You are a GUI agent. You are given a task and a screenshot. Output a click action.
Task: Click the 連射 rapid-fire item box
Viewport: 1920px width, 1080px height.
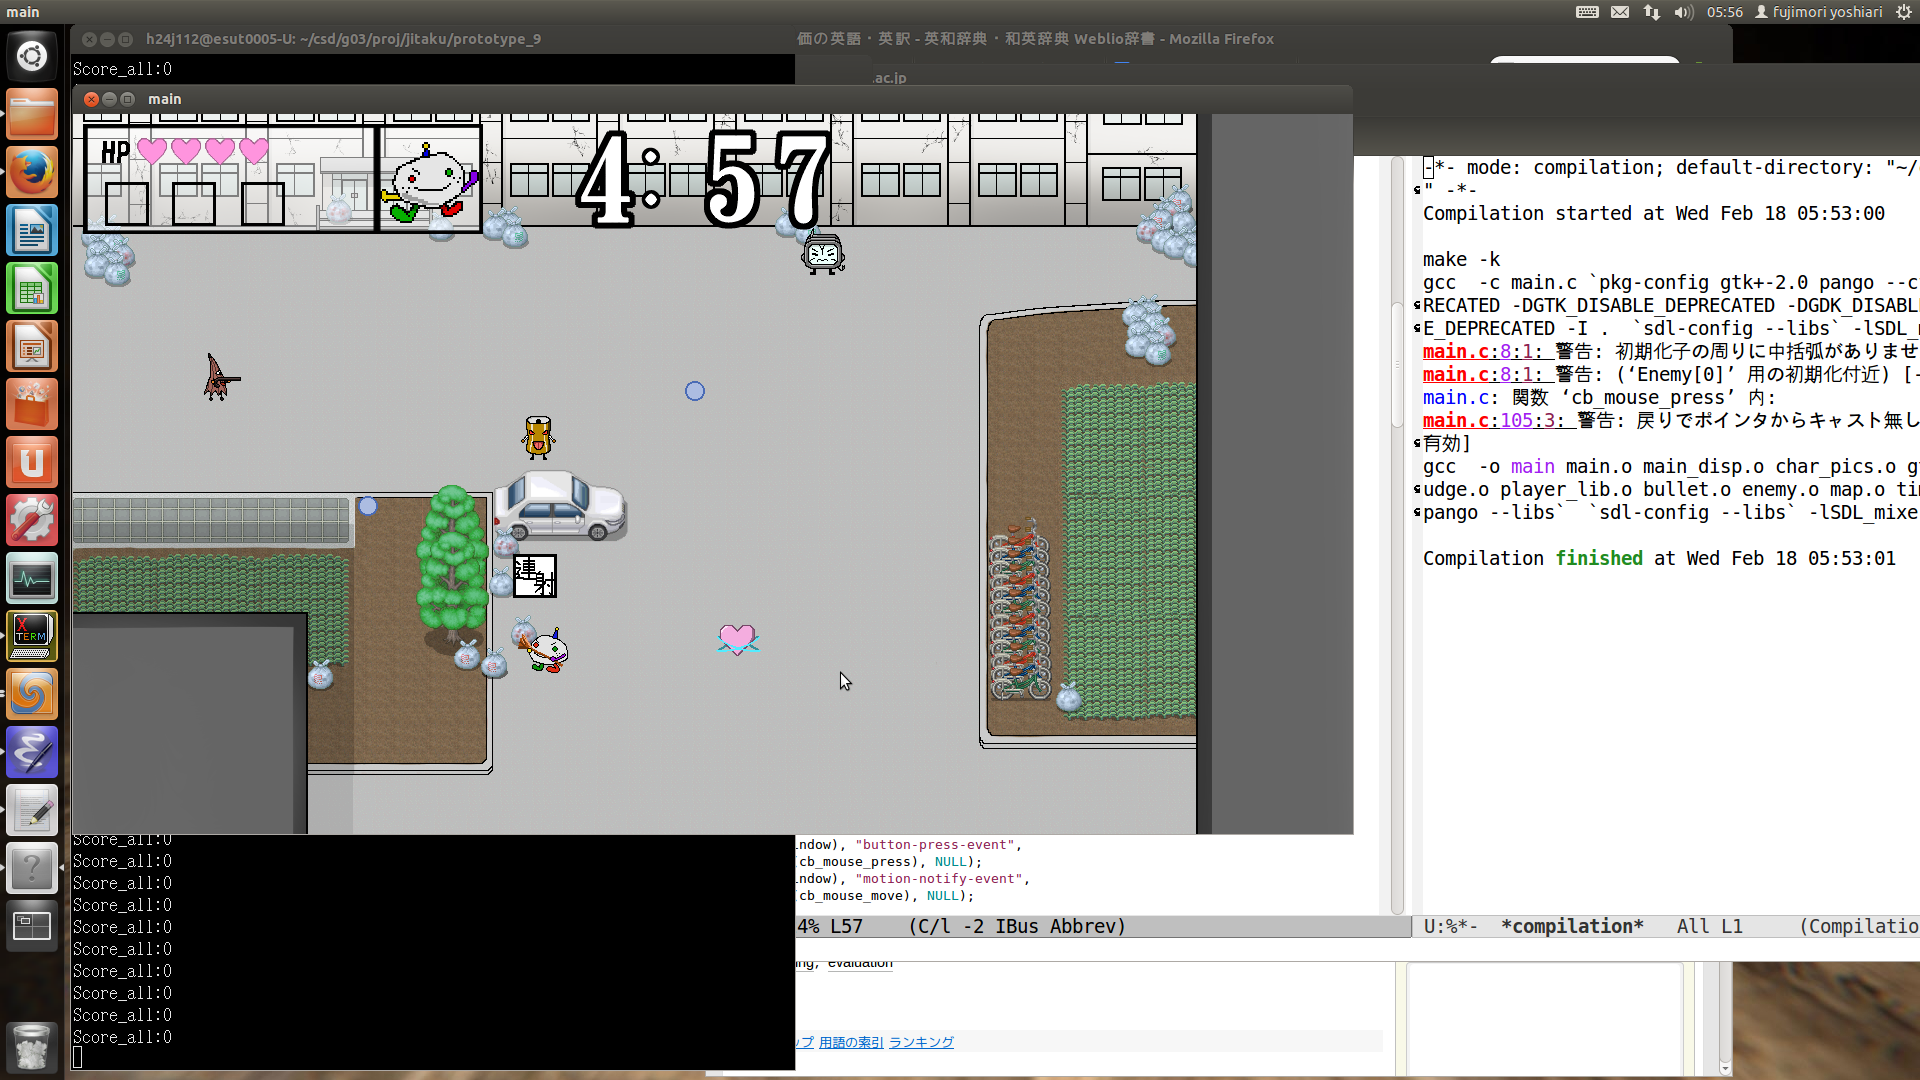(x=535, y=577)
